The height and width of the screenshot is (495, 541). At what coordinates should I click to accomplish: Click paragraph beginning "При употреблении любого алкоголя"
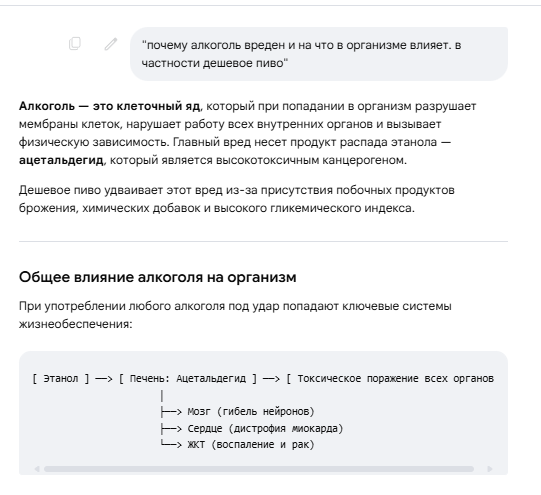pos(235,315)
